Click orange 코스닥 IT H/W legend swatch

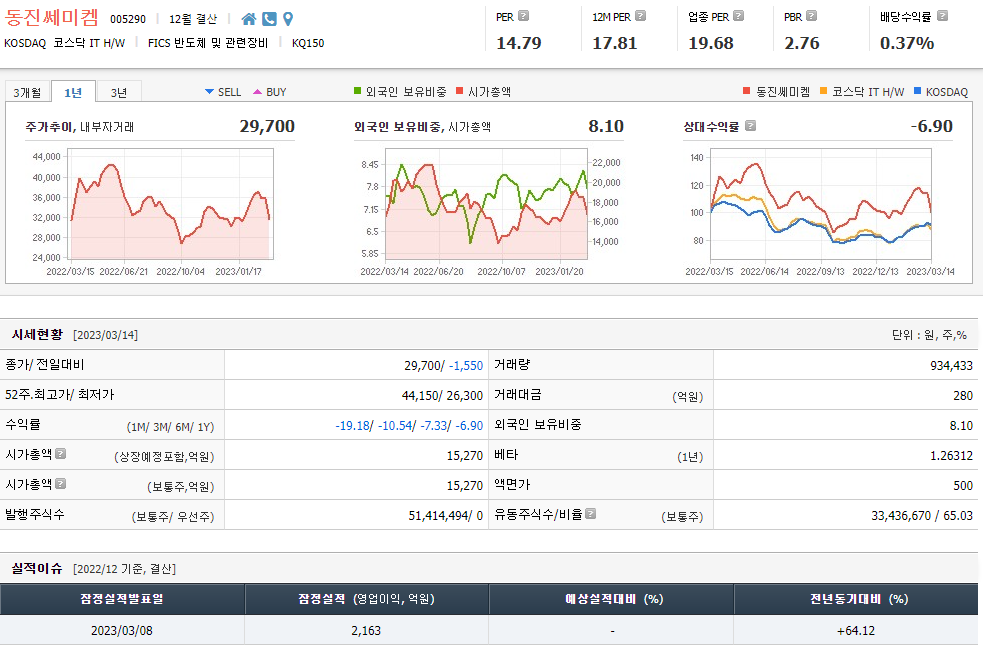pyautogui.click(x=824, y=91)
